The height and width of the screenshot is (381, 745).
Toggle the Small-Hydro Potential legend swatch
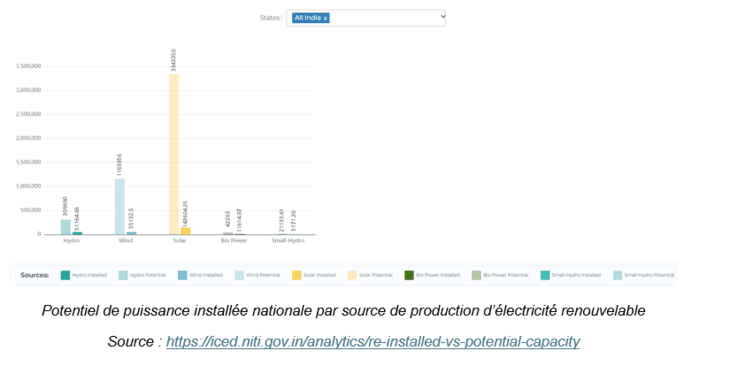[x=617, y=275]
